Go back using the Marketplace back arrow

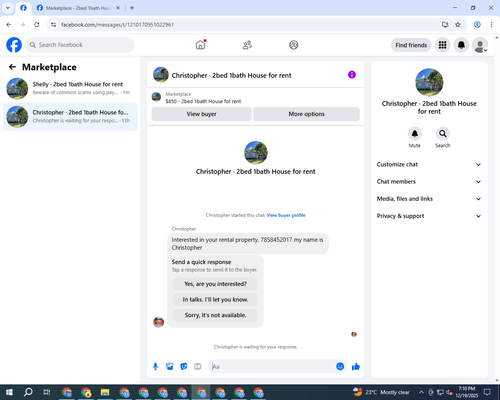(x=12, y=67)
